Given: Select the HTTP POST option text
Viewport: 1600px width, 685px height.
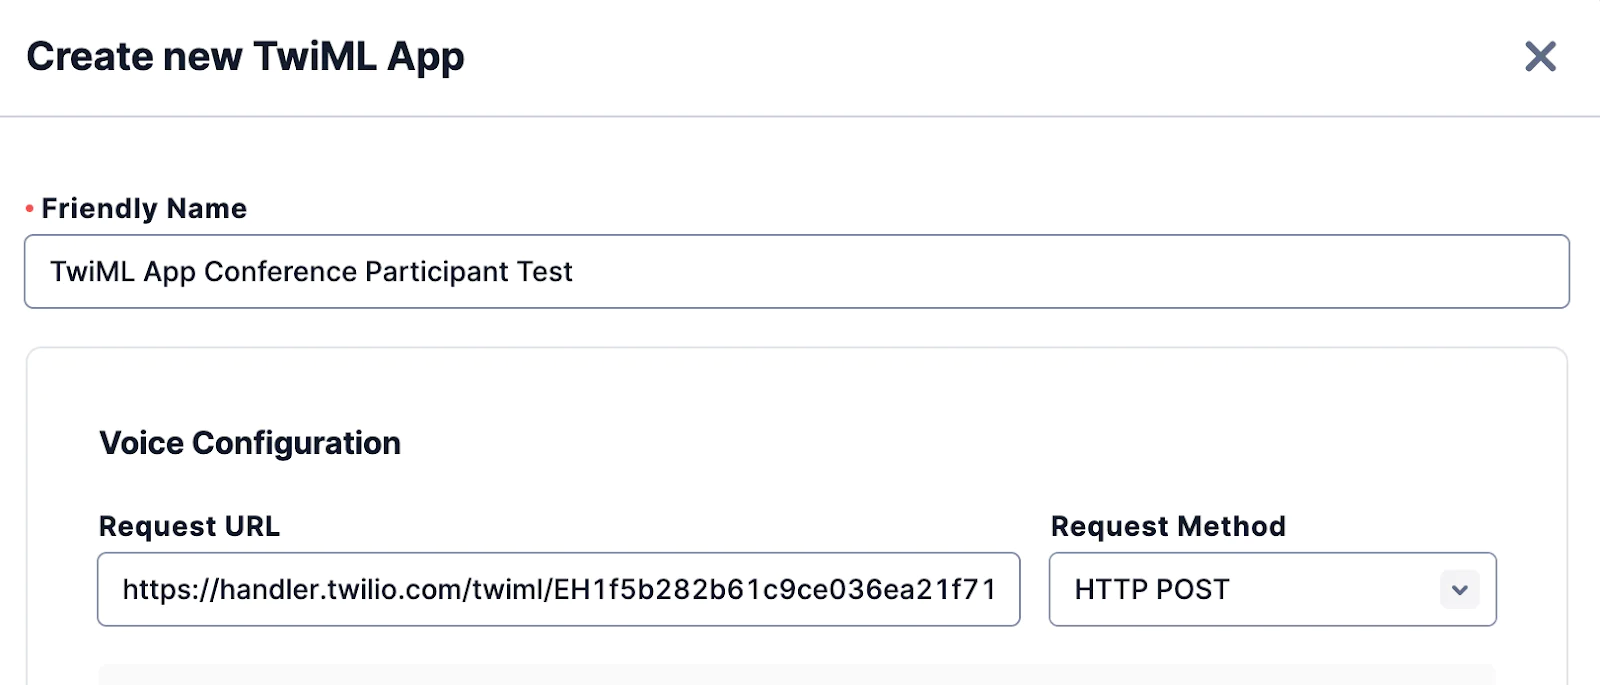Looking at the screenshot, I should coord(1151,590).
